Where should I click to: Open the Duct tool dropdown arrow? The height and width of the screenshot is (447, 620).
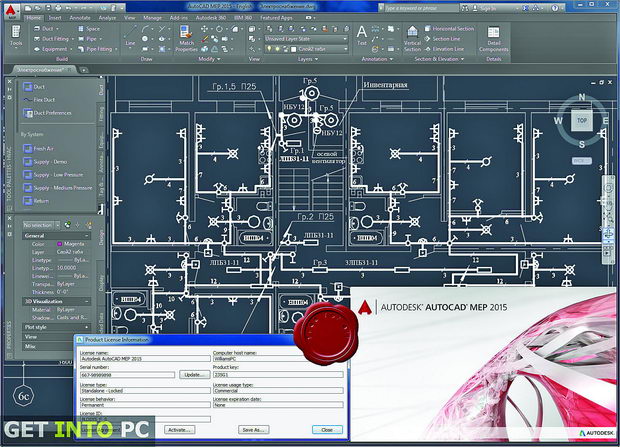(57, 29)
